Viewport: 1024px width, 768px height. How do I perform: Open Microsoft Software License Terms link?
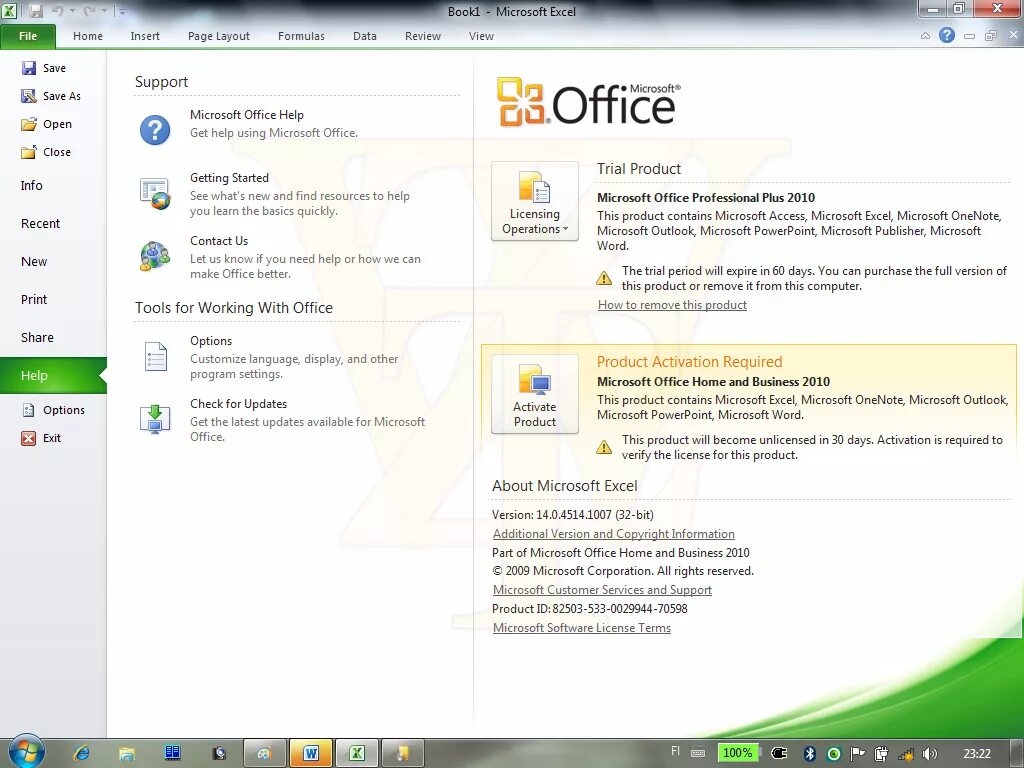click(581, 628)
